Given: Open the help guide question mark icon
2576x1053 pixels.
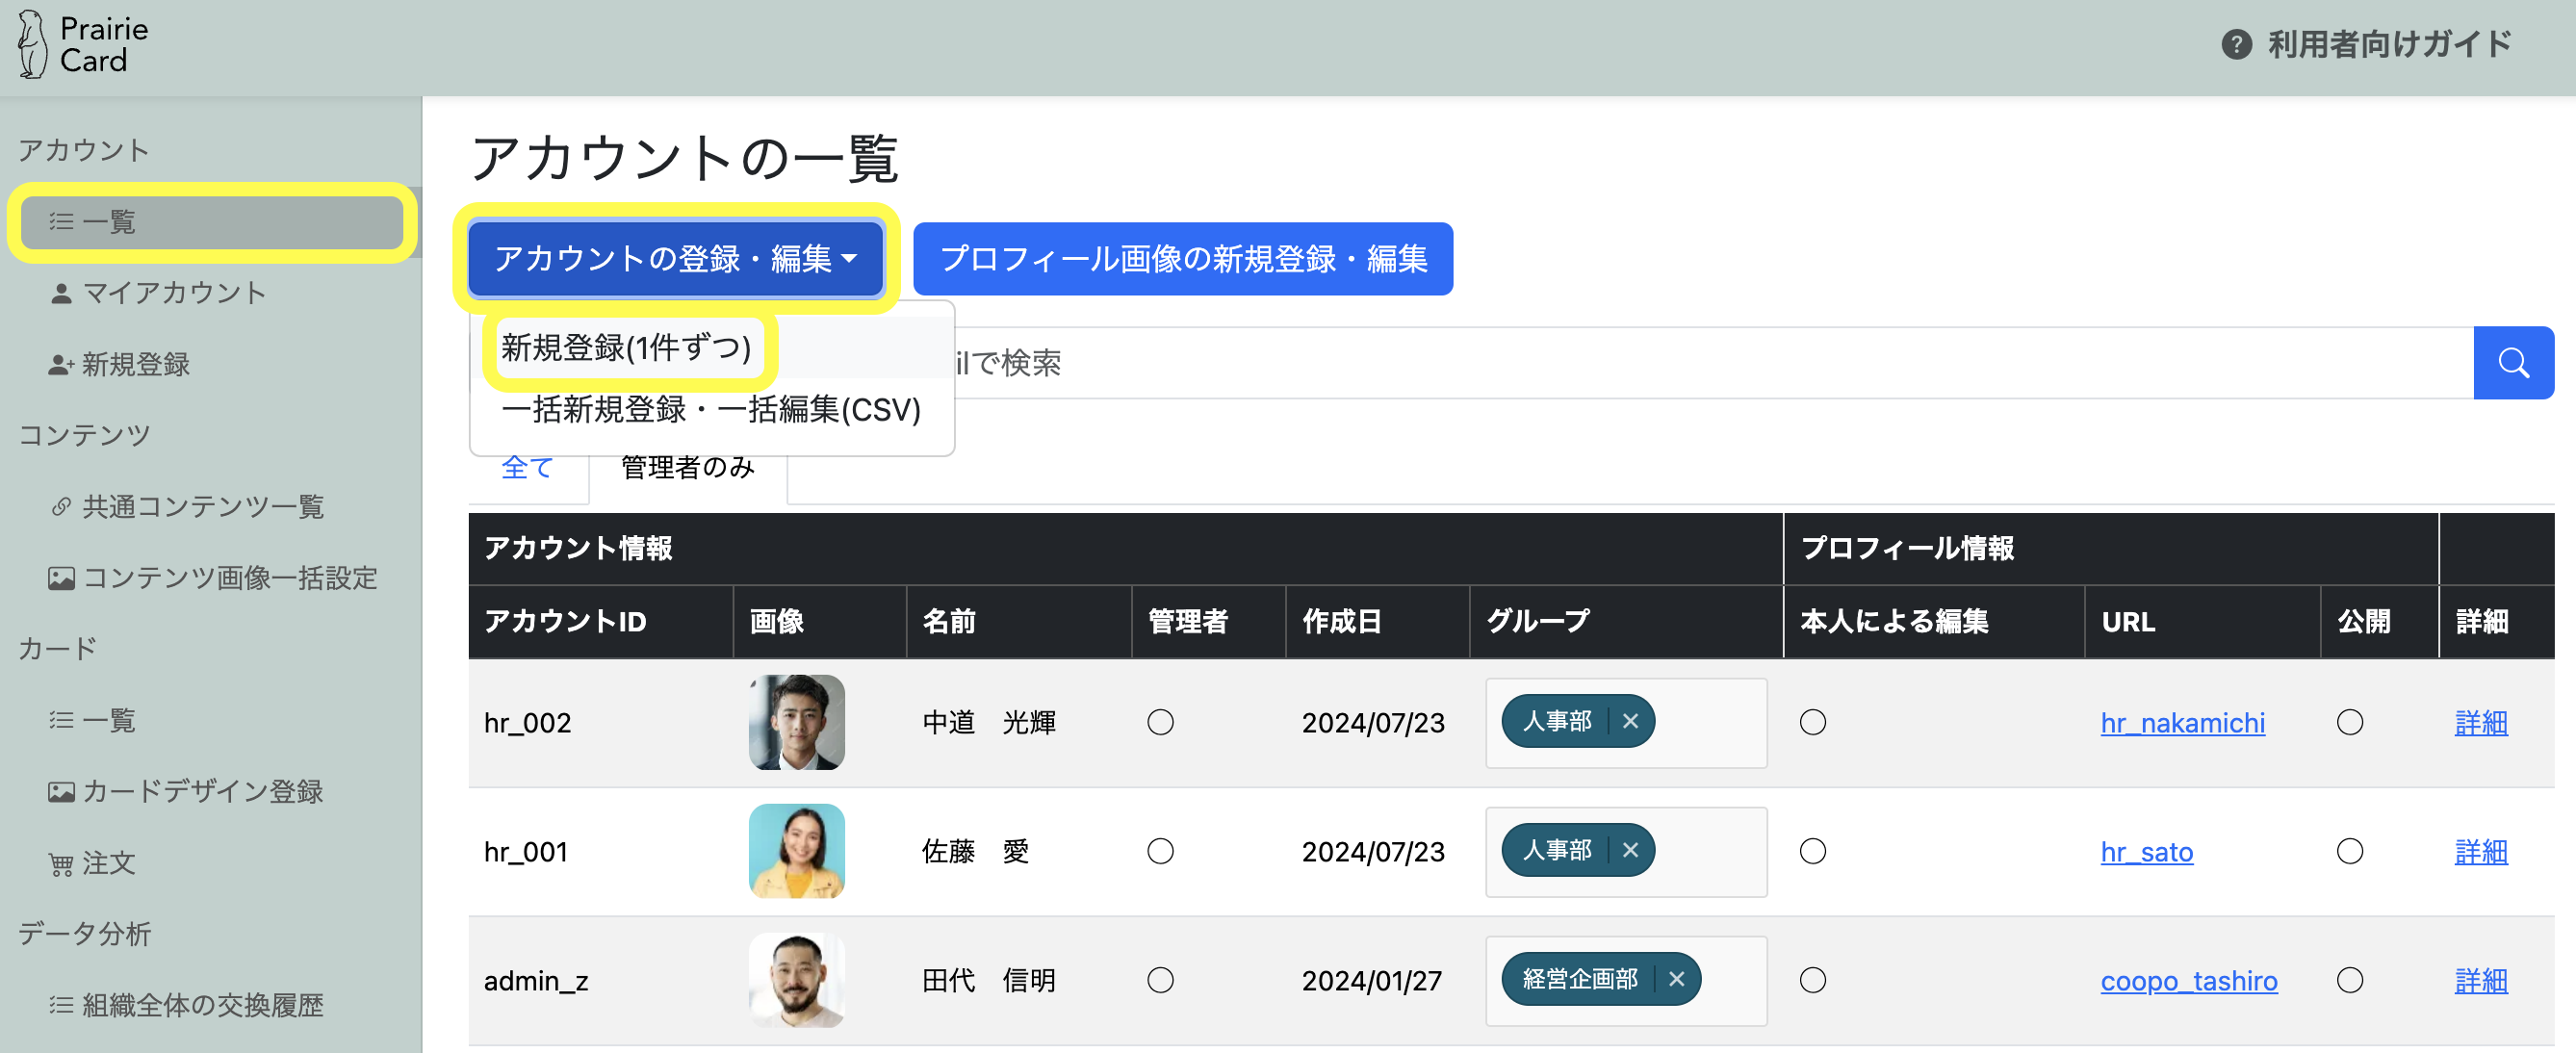Looking at the screenshot, I should pos(2235,45).
